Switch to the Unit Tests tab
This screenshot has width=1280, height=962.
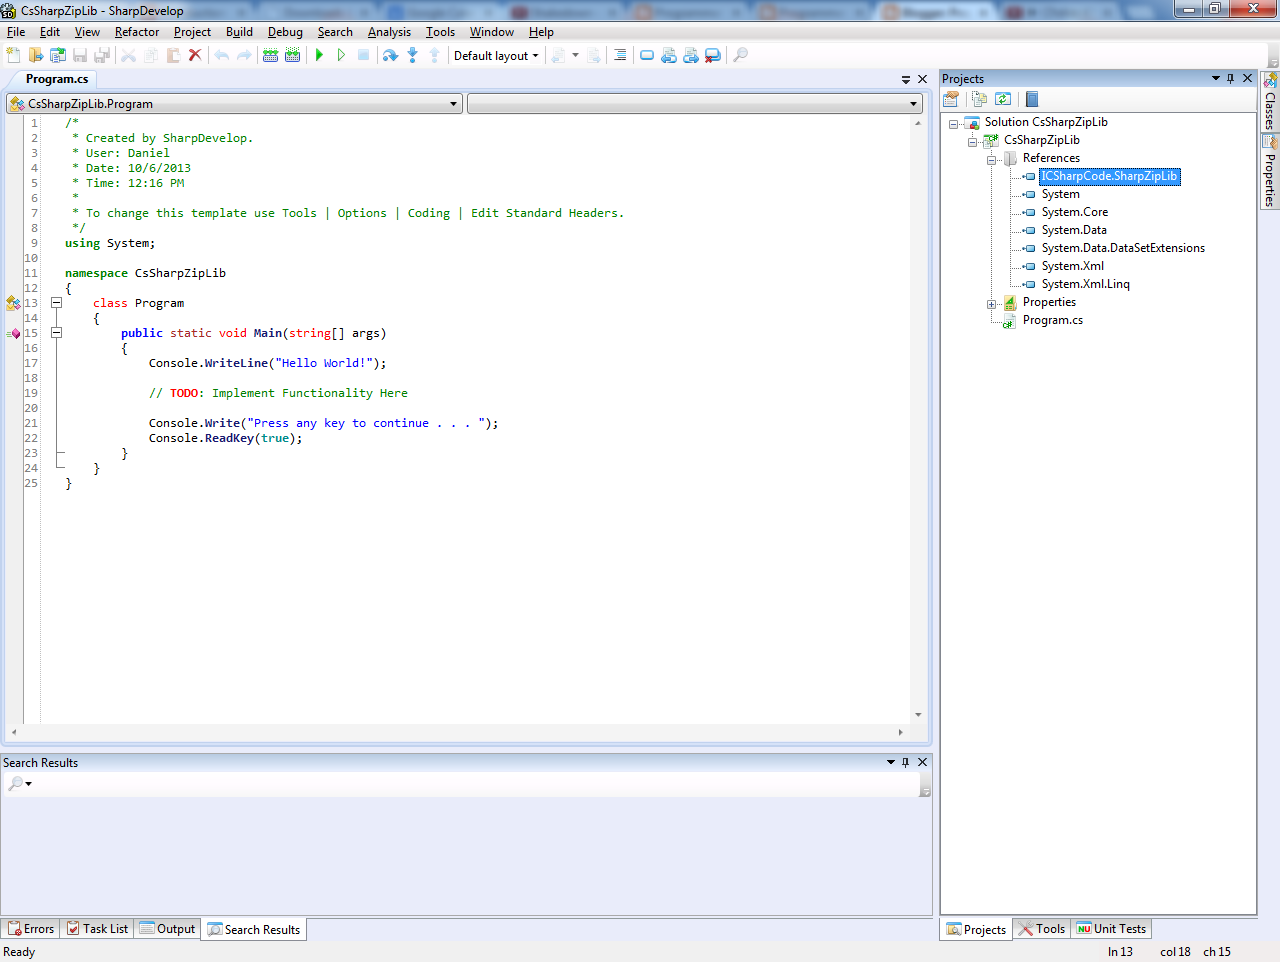pos(1110,928)
